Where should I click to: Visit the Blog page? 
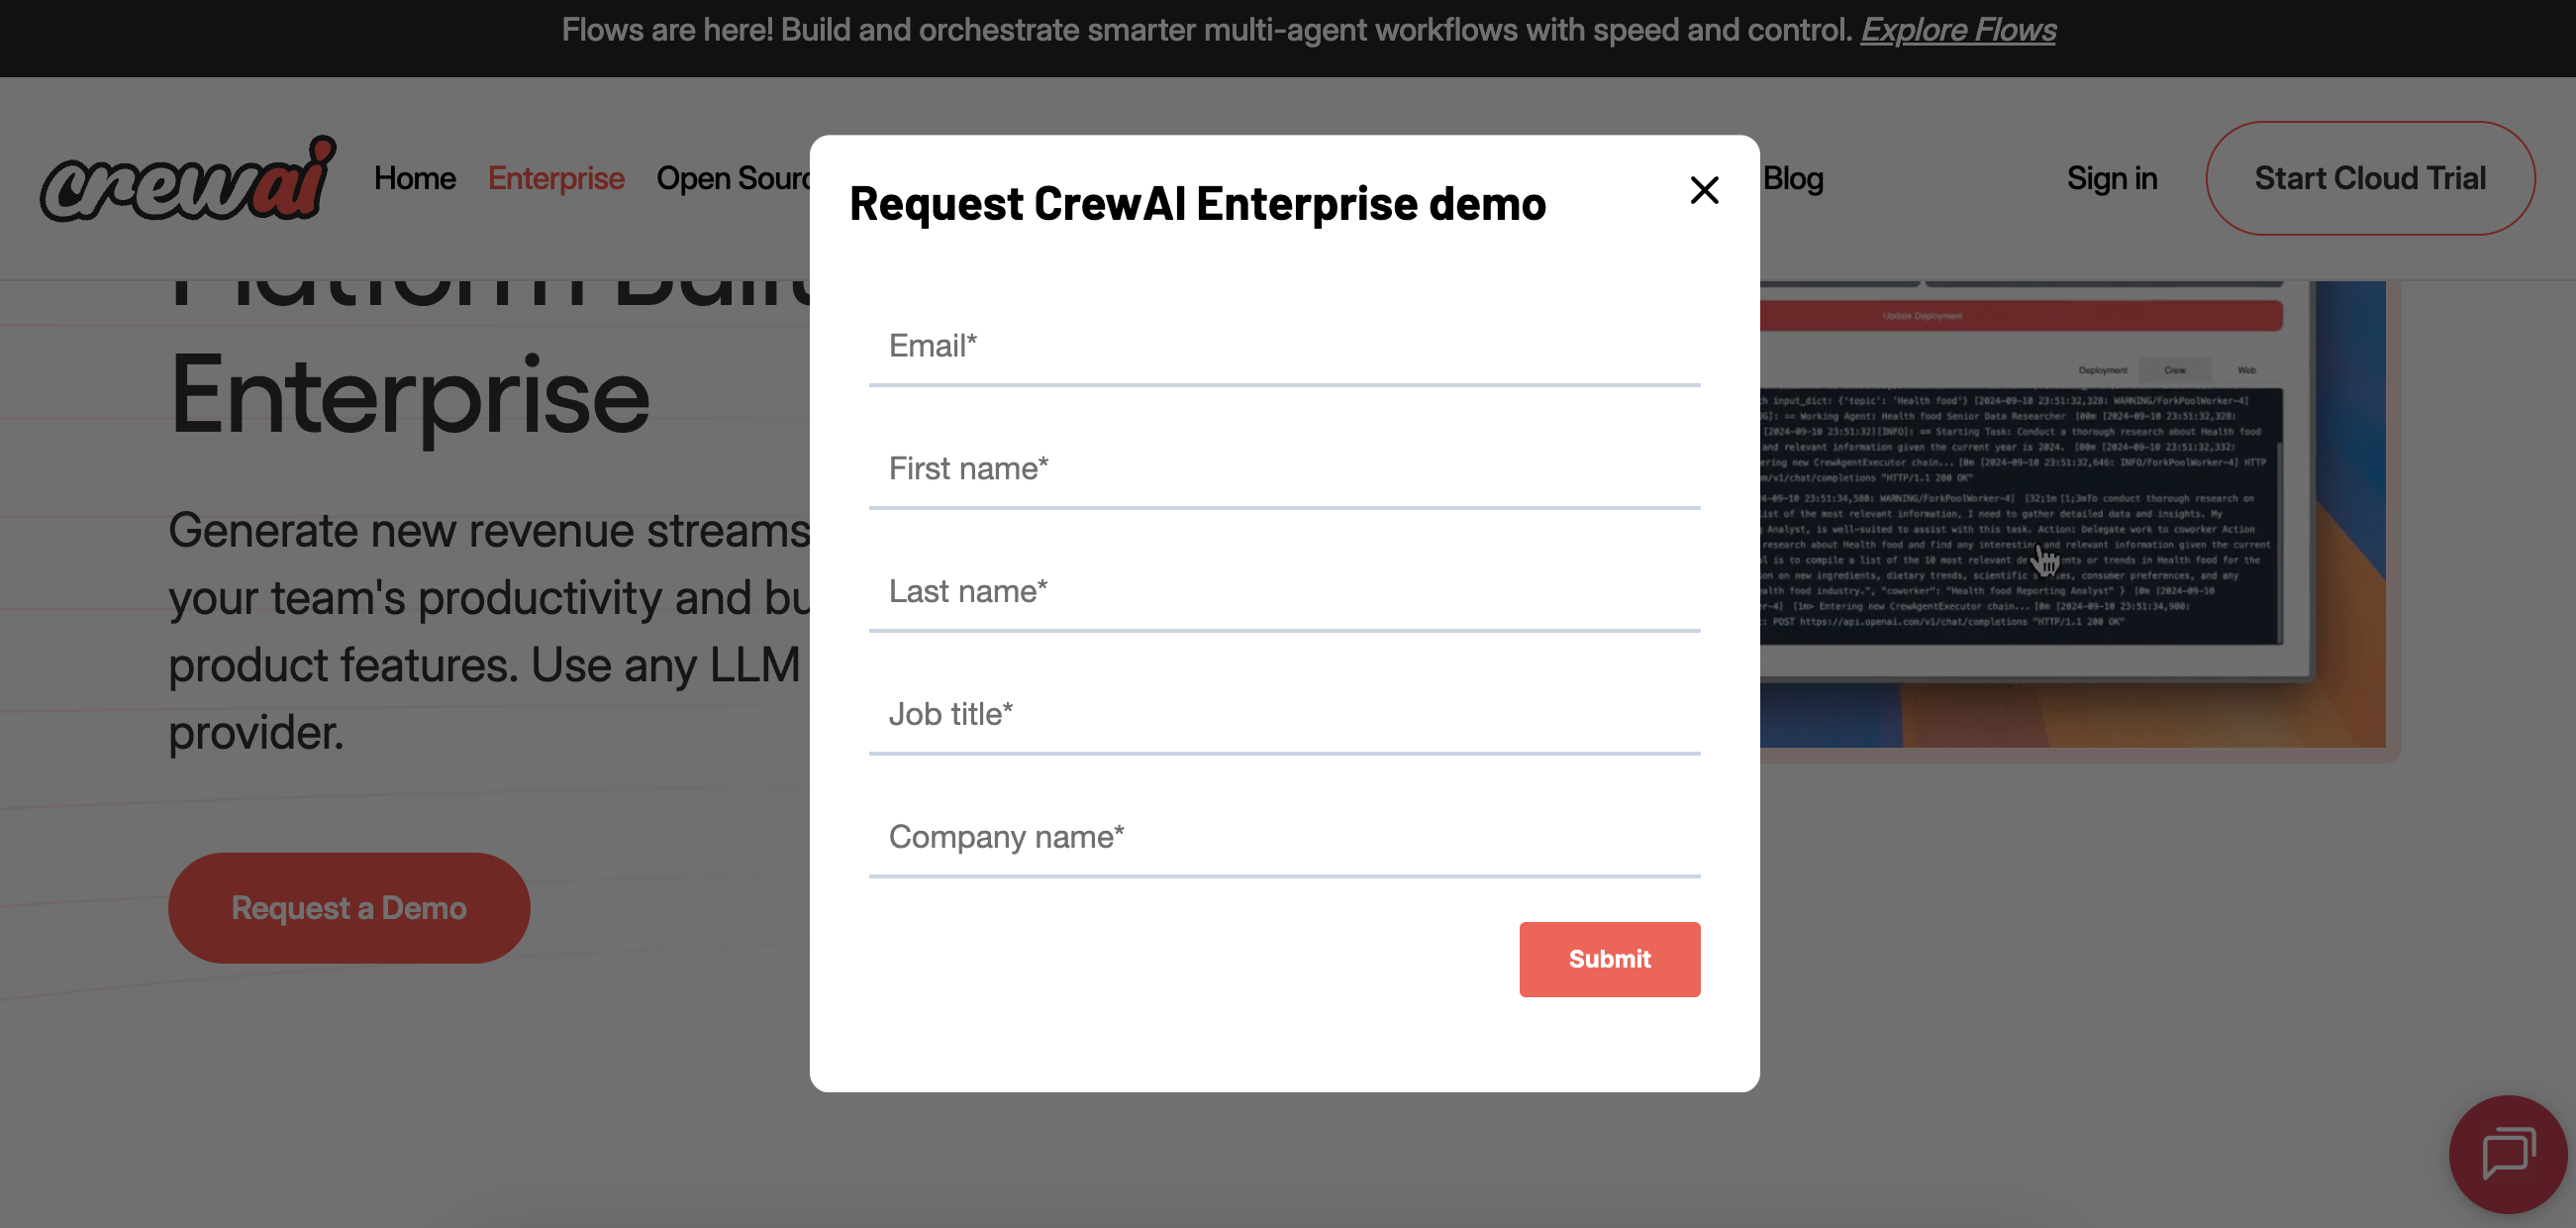pyautogui.click(x=1793, y=178)
